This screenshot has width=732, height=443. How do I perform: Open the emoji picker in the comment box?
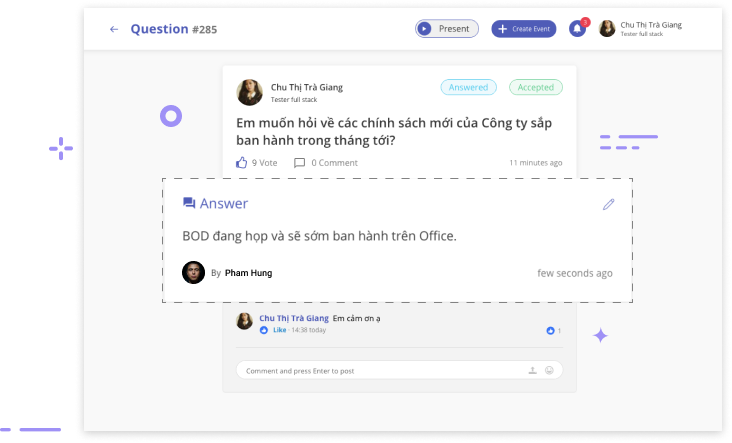pos(549,370)
